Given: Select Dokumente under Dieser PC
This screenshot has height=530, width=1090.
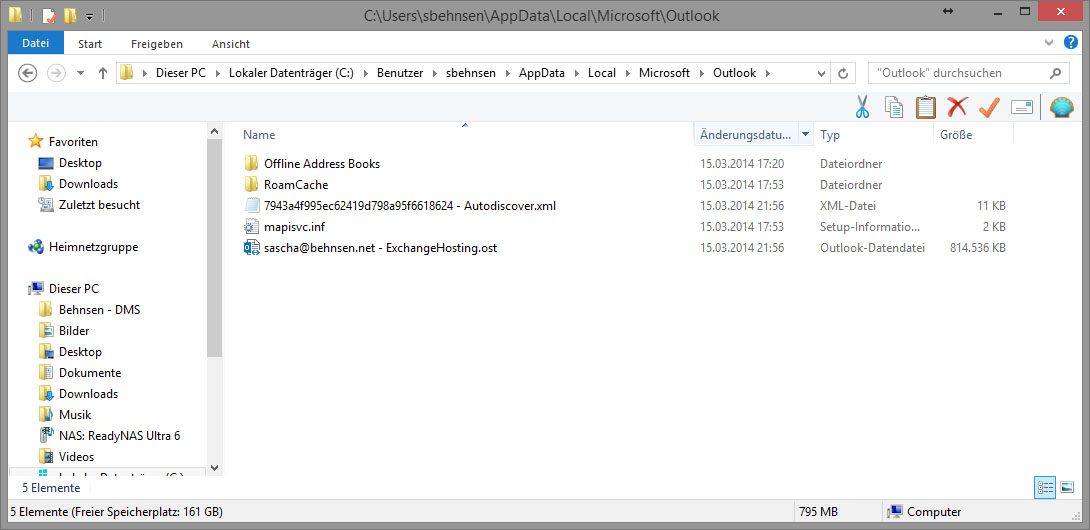Looking at the screenshot, I should [x=90, y=373].
